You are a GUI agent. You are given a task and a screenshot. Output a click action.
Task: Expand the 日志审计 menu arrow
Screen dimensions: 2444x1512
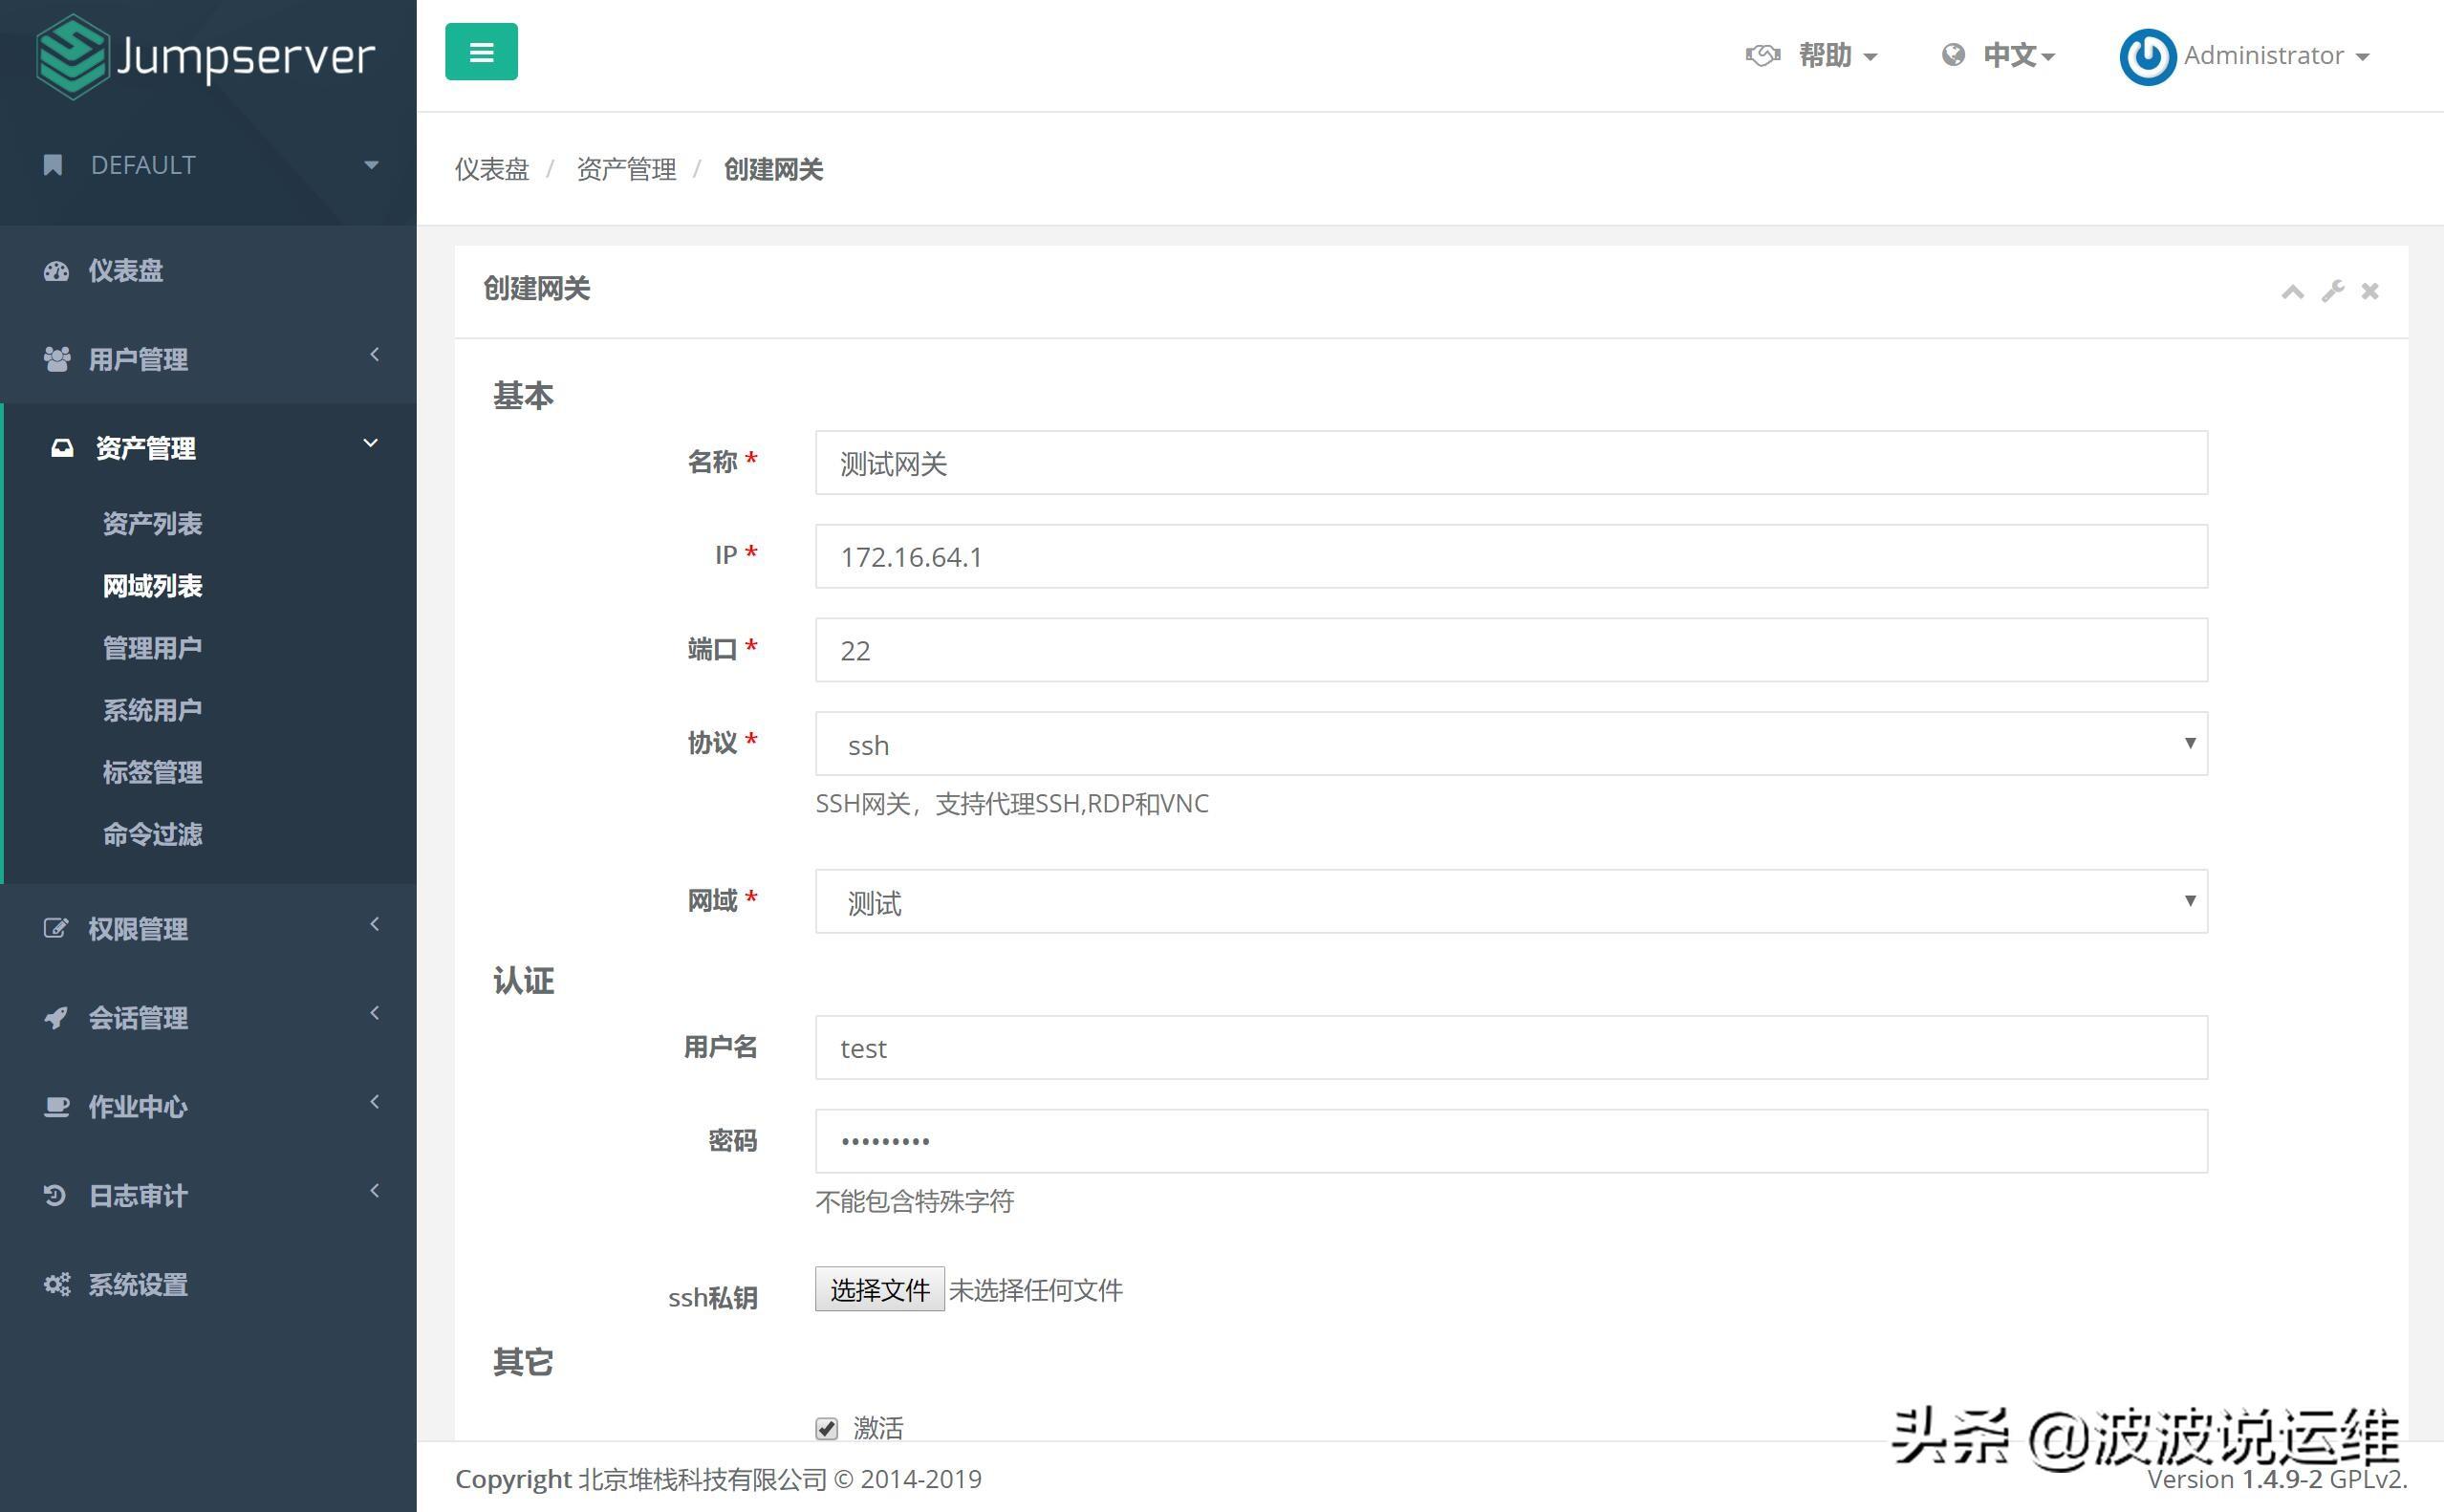click(374, 1191)
